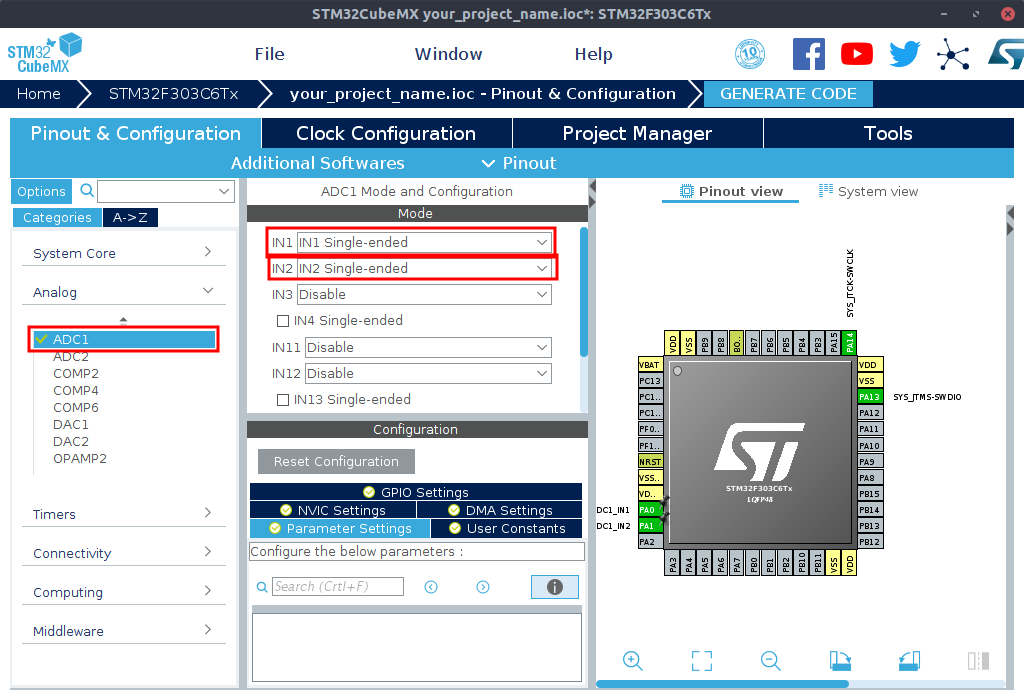This screenshot has height=700, width=1024.
Task: Expand the Middleware category
Action: point(124,631)
